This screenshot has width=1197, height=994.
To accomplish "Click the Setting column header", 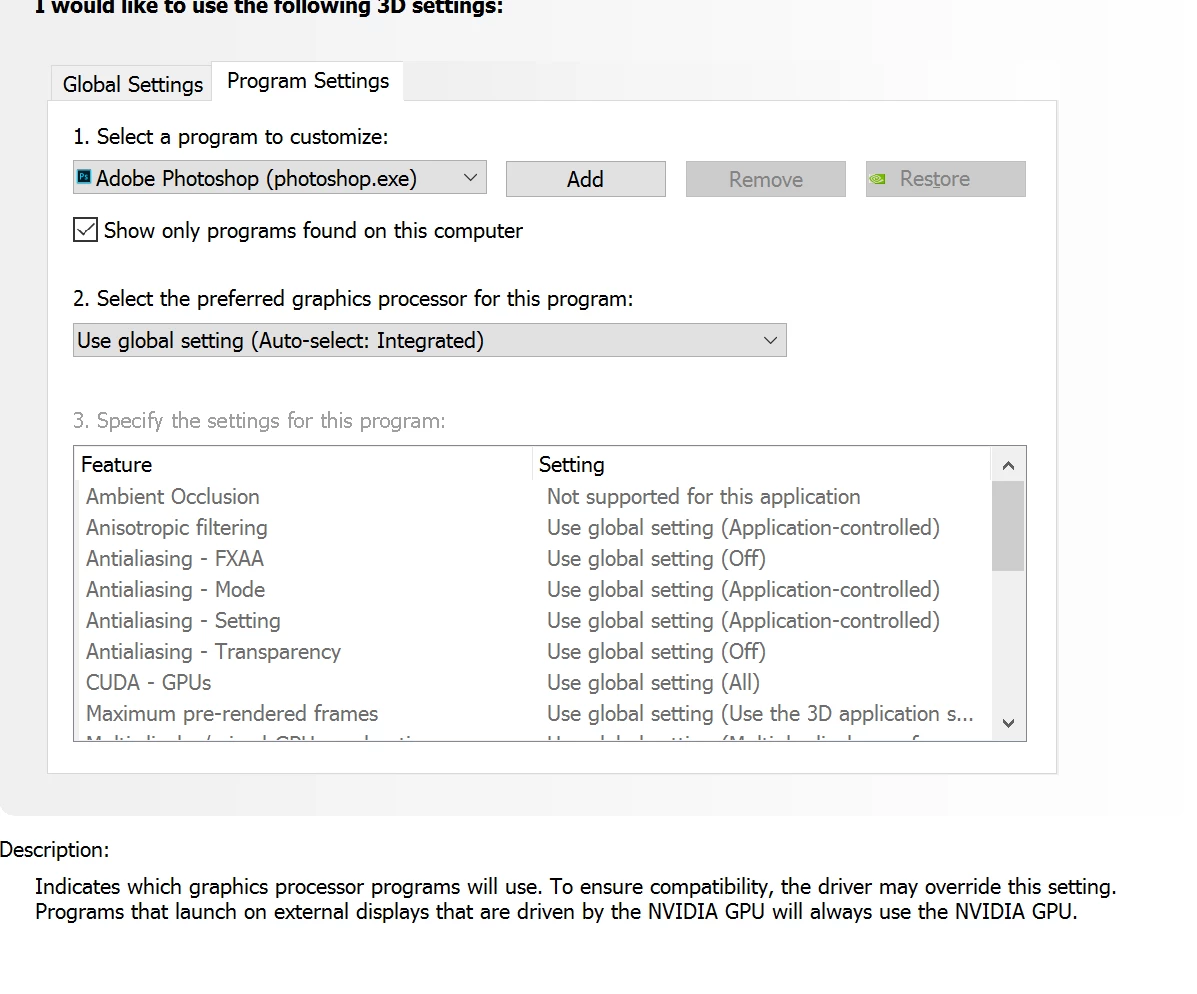I will pyautogui.click(x=761, y=464).
